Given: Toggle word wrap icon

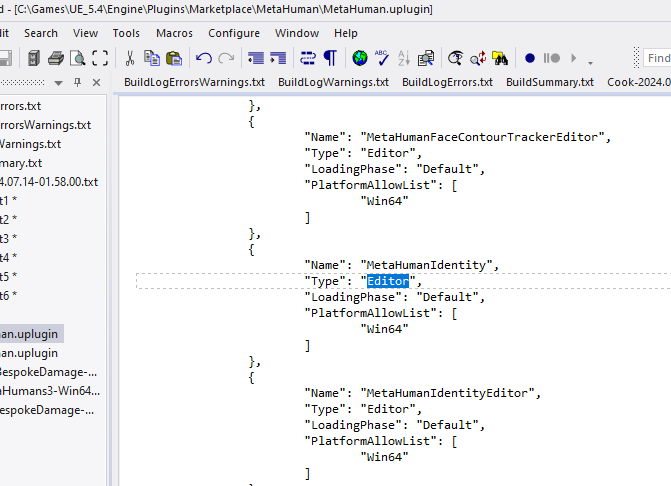Looking at the screenshot, I should [308, 58].
